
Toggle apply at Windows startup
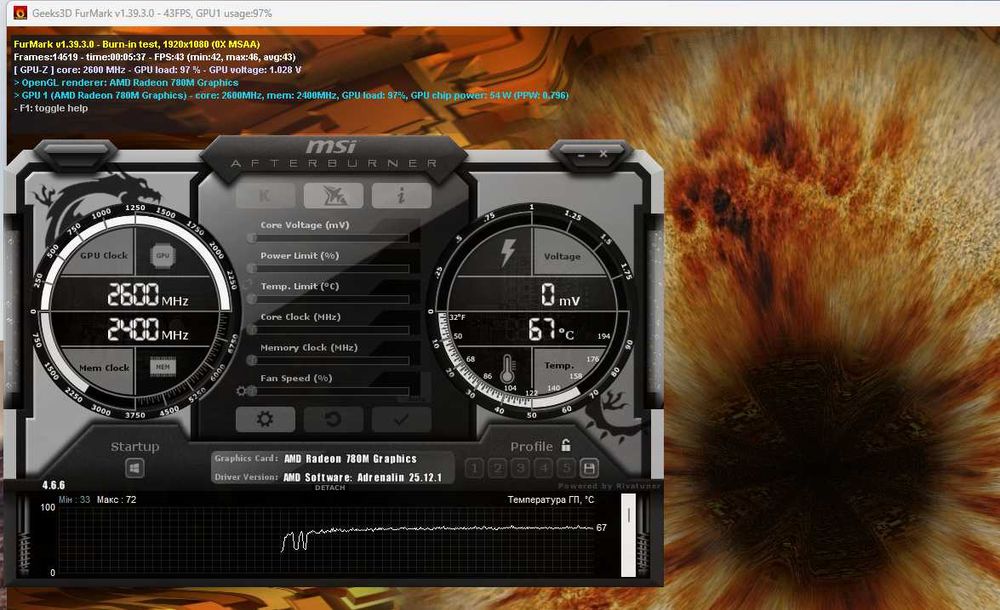pos(135,468)
